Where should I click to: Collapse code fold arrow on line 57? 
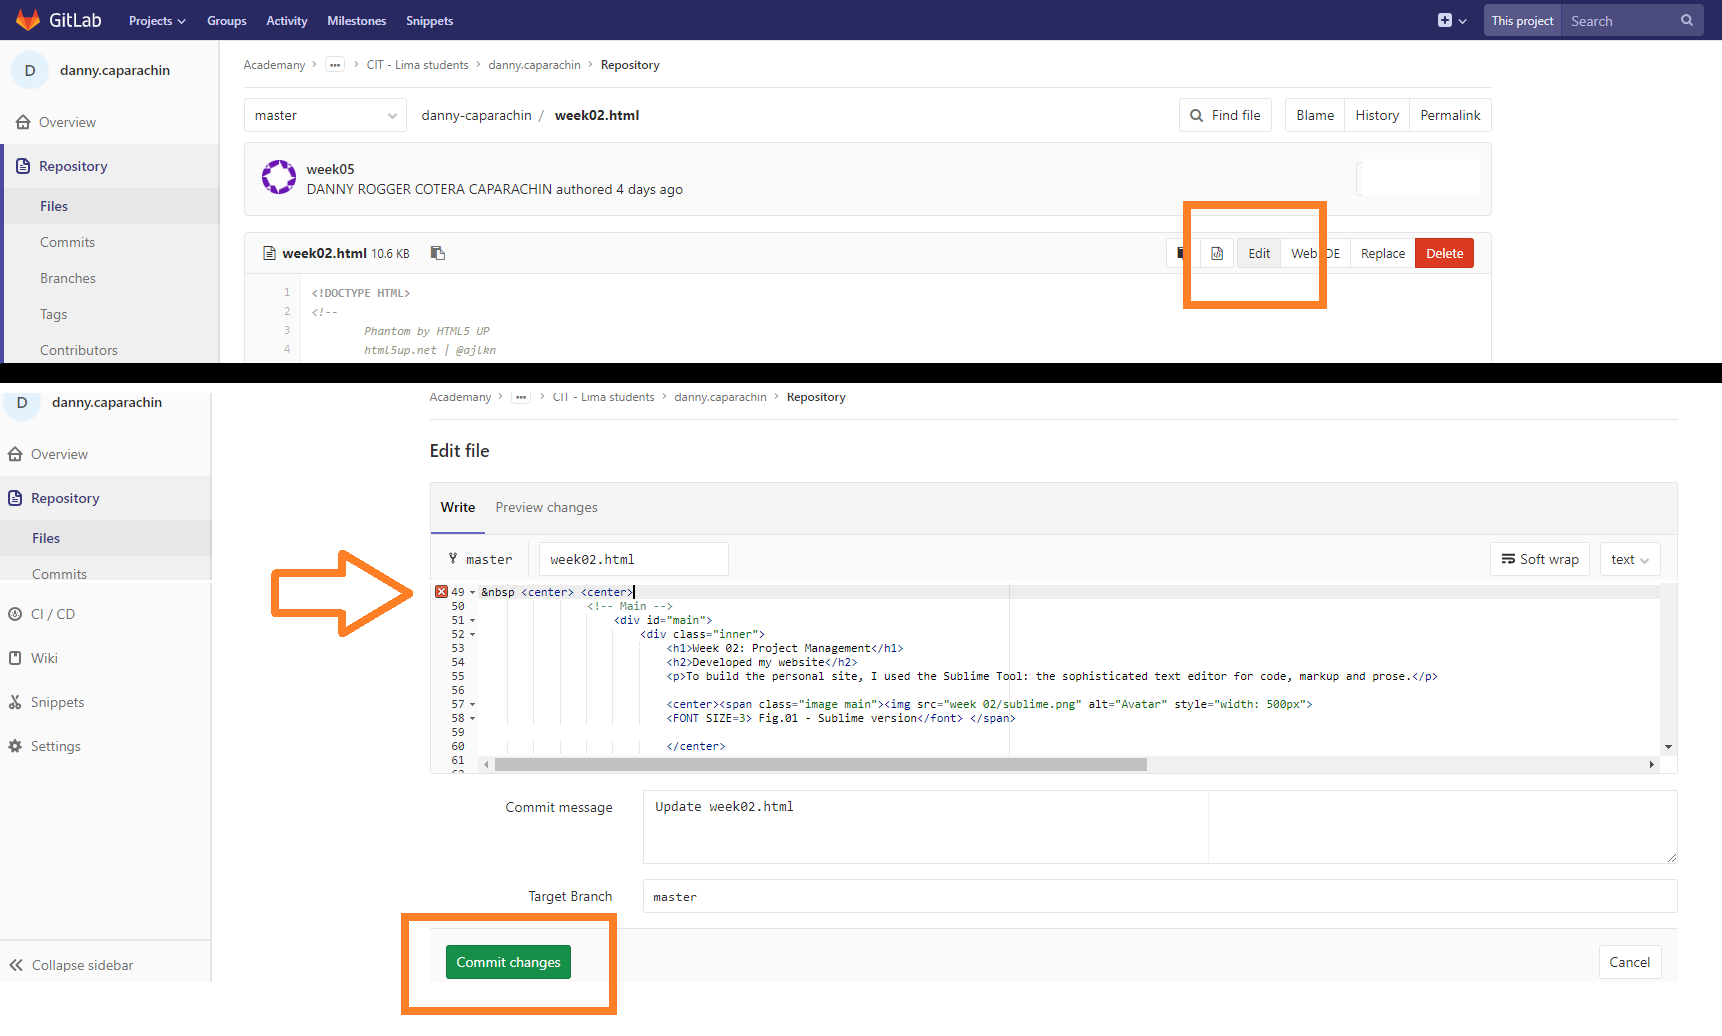pos(472,704)
